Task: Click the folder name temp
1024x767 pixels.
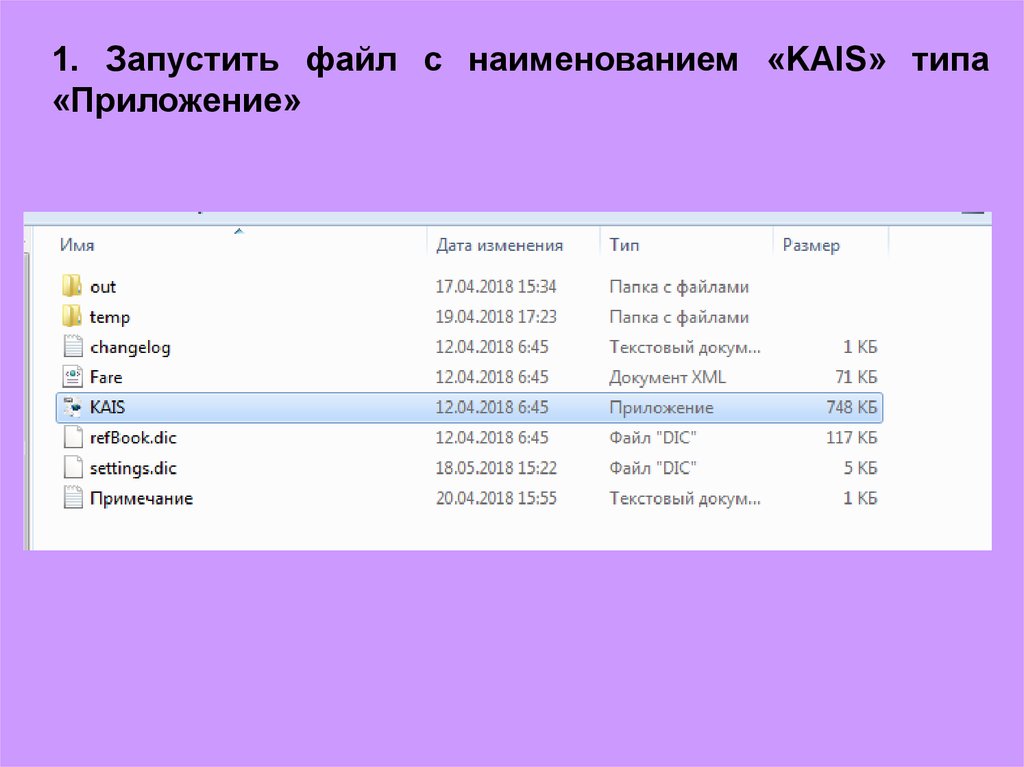Action: 110,318
